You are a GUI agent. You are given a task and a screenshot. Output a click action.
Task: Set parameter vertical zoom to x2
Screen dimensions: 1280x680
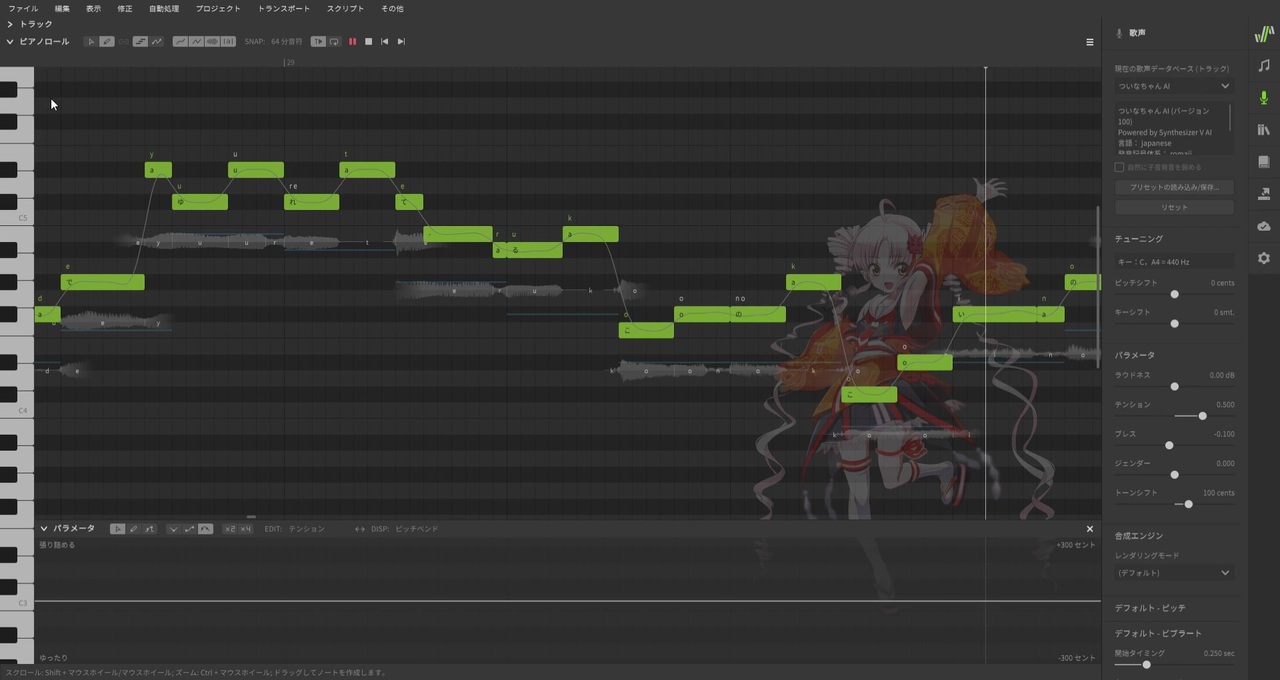(x=229, y=528)
